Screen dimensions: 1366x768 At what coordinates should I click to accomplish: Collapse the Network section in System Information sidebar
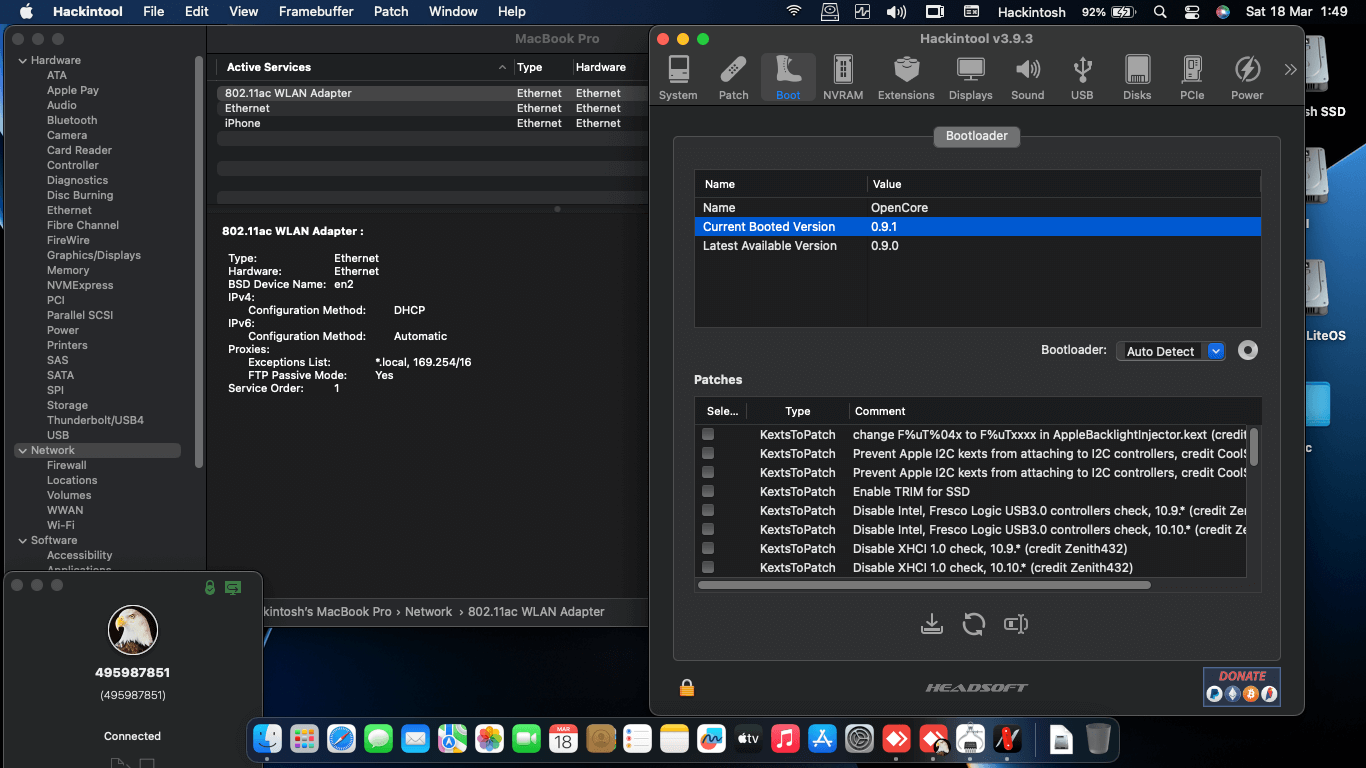tap(22, 450)
